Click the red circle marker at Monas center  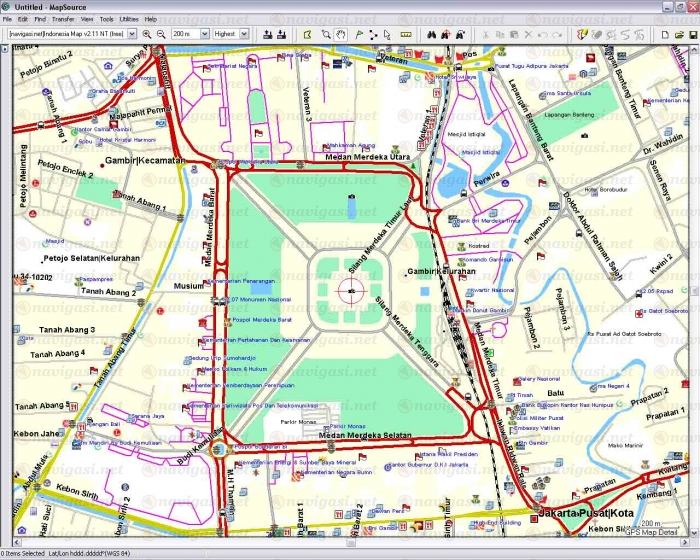click(350, 290)
